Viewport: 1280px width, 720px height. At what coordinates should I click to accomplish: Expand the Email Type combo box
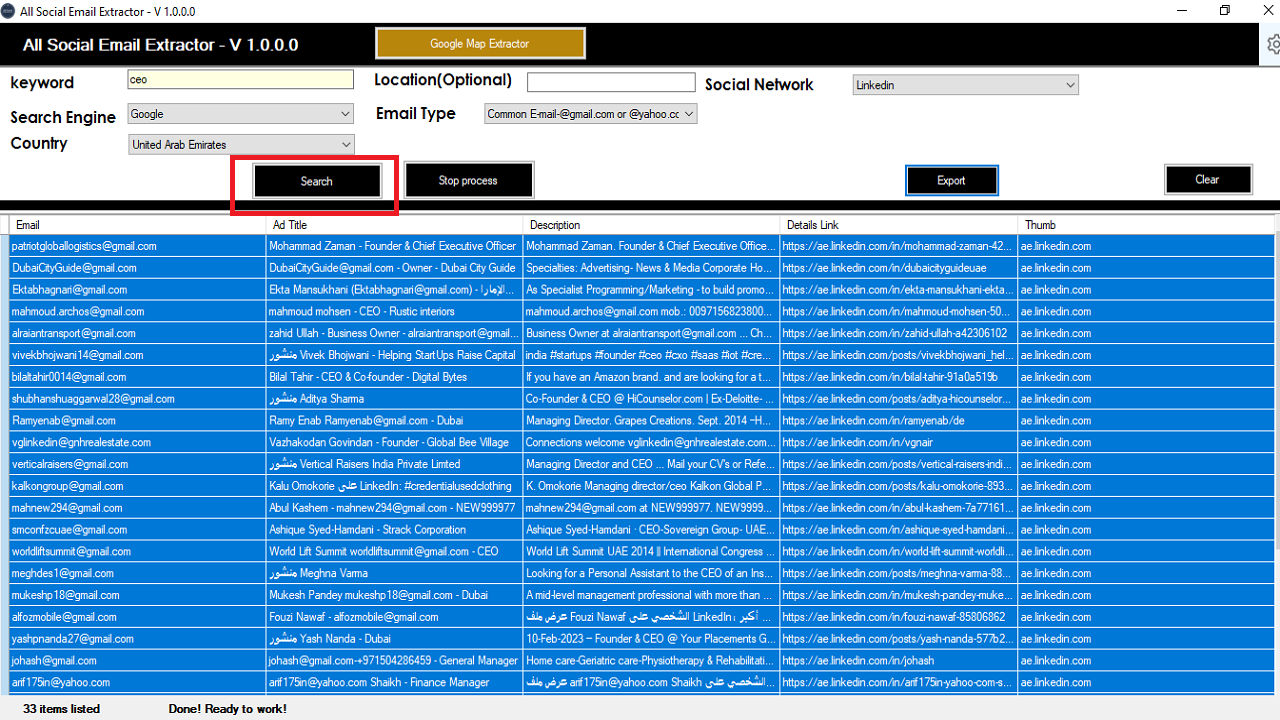pos(590,113)
